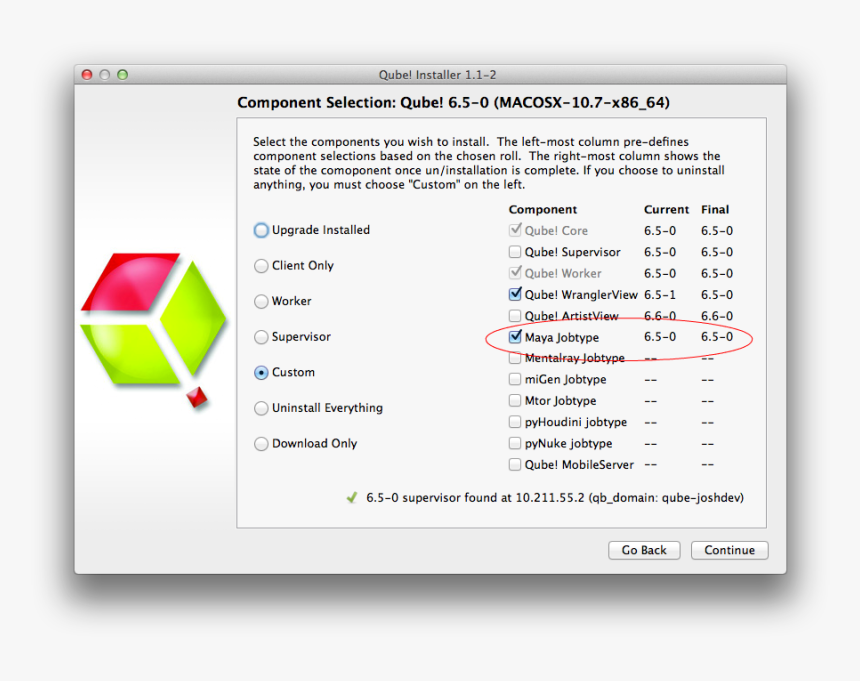860x681 pixels.
Task: Click the Current column header
Action: (x=666, y=209)
